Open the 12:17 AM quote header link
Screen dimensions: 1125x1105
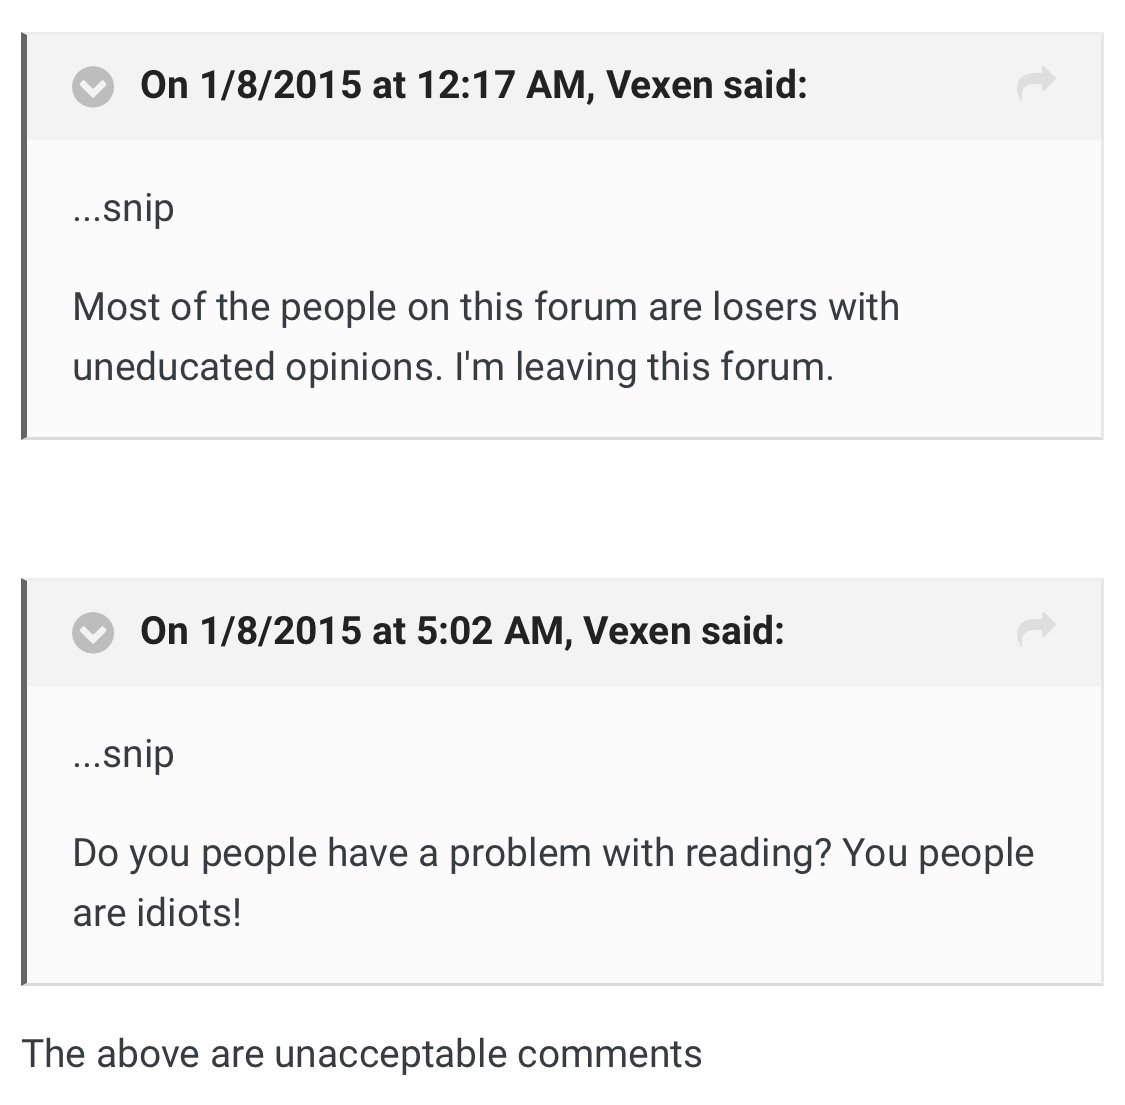tap(473, 85)
